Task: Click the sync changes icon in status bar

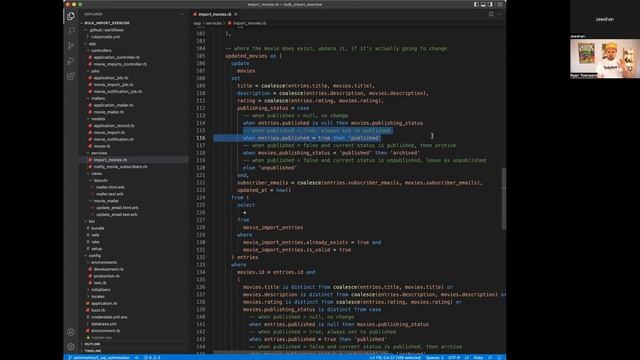Action: tap(137, 358)
